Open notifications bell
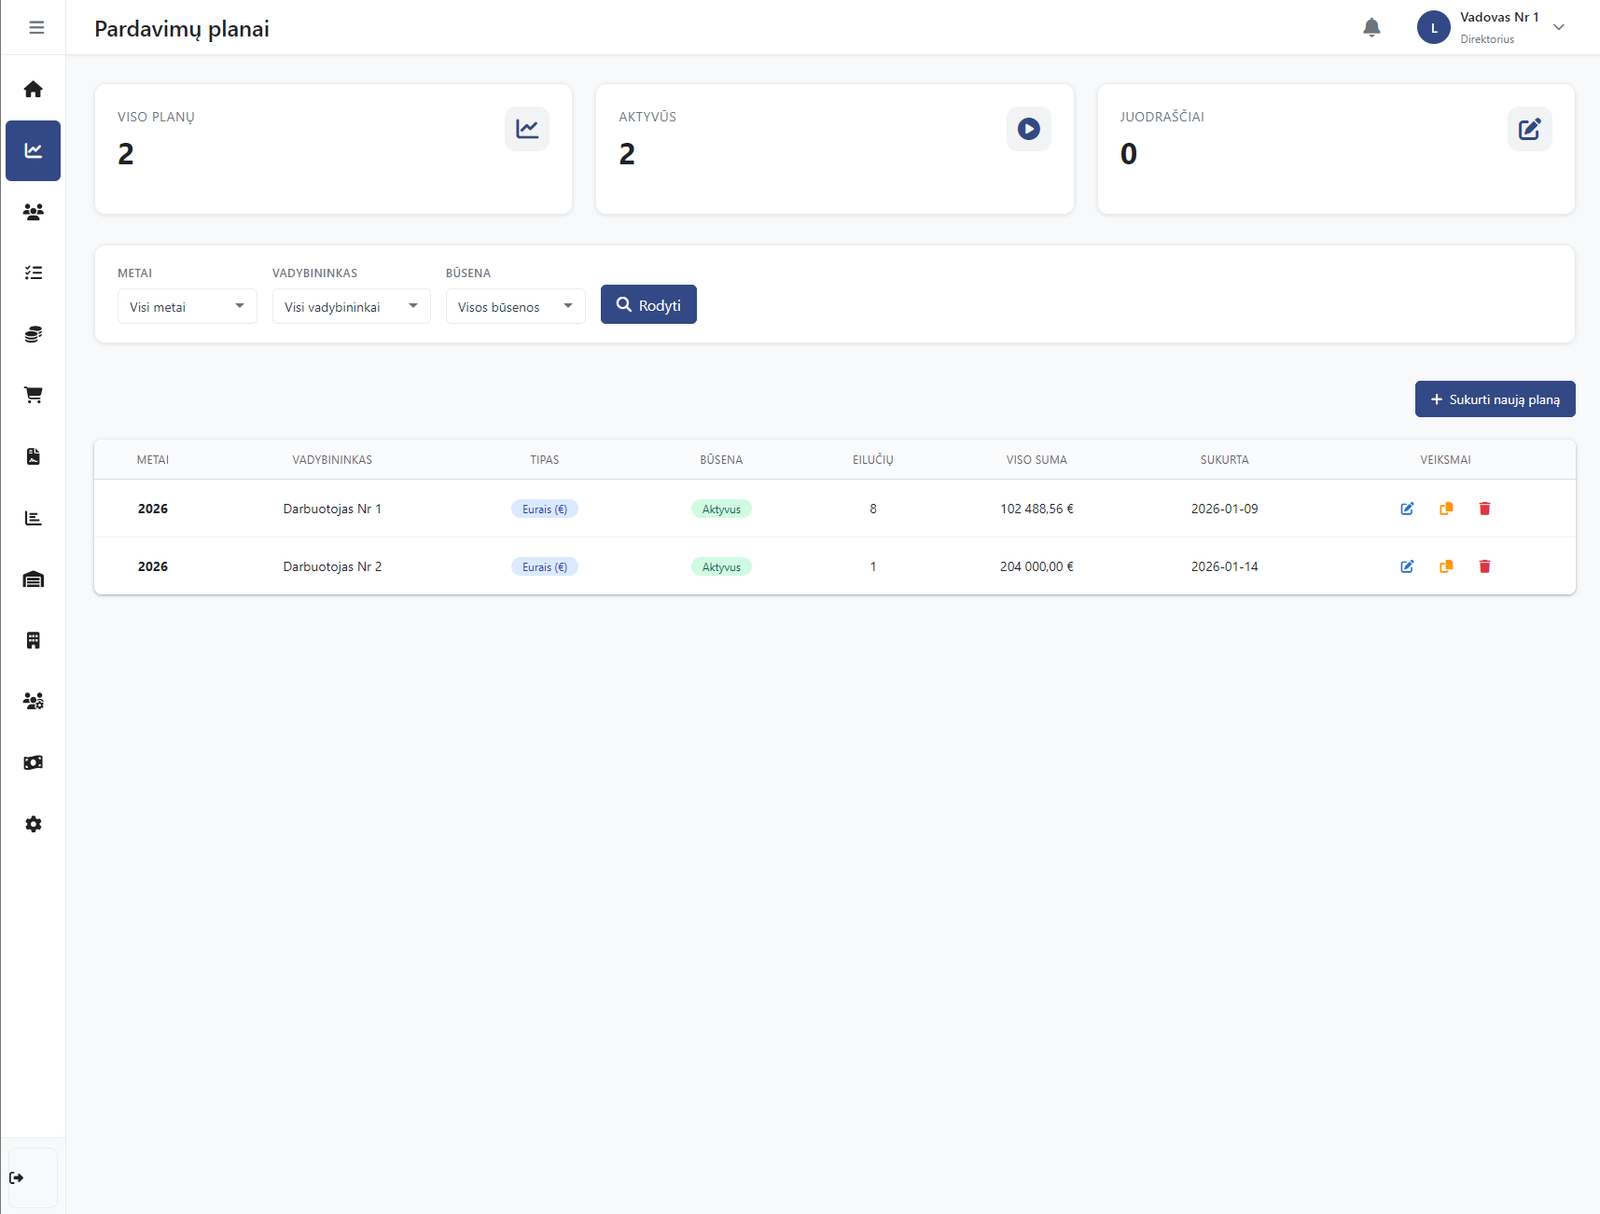1600x1214 pixels. 1372,28
